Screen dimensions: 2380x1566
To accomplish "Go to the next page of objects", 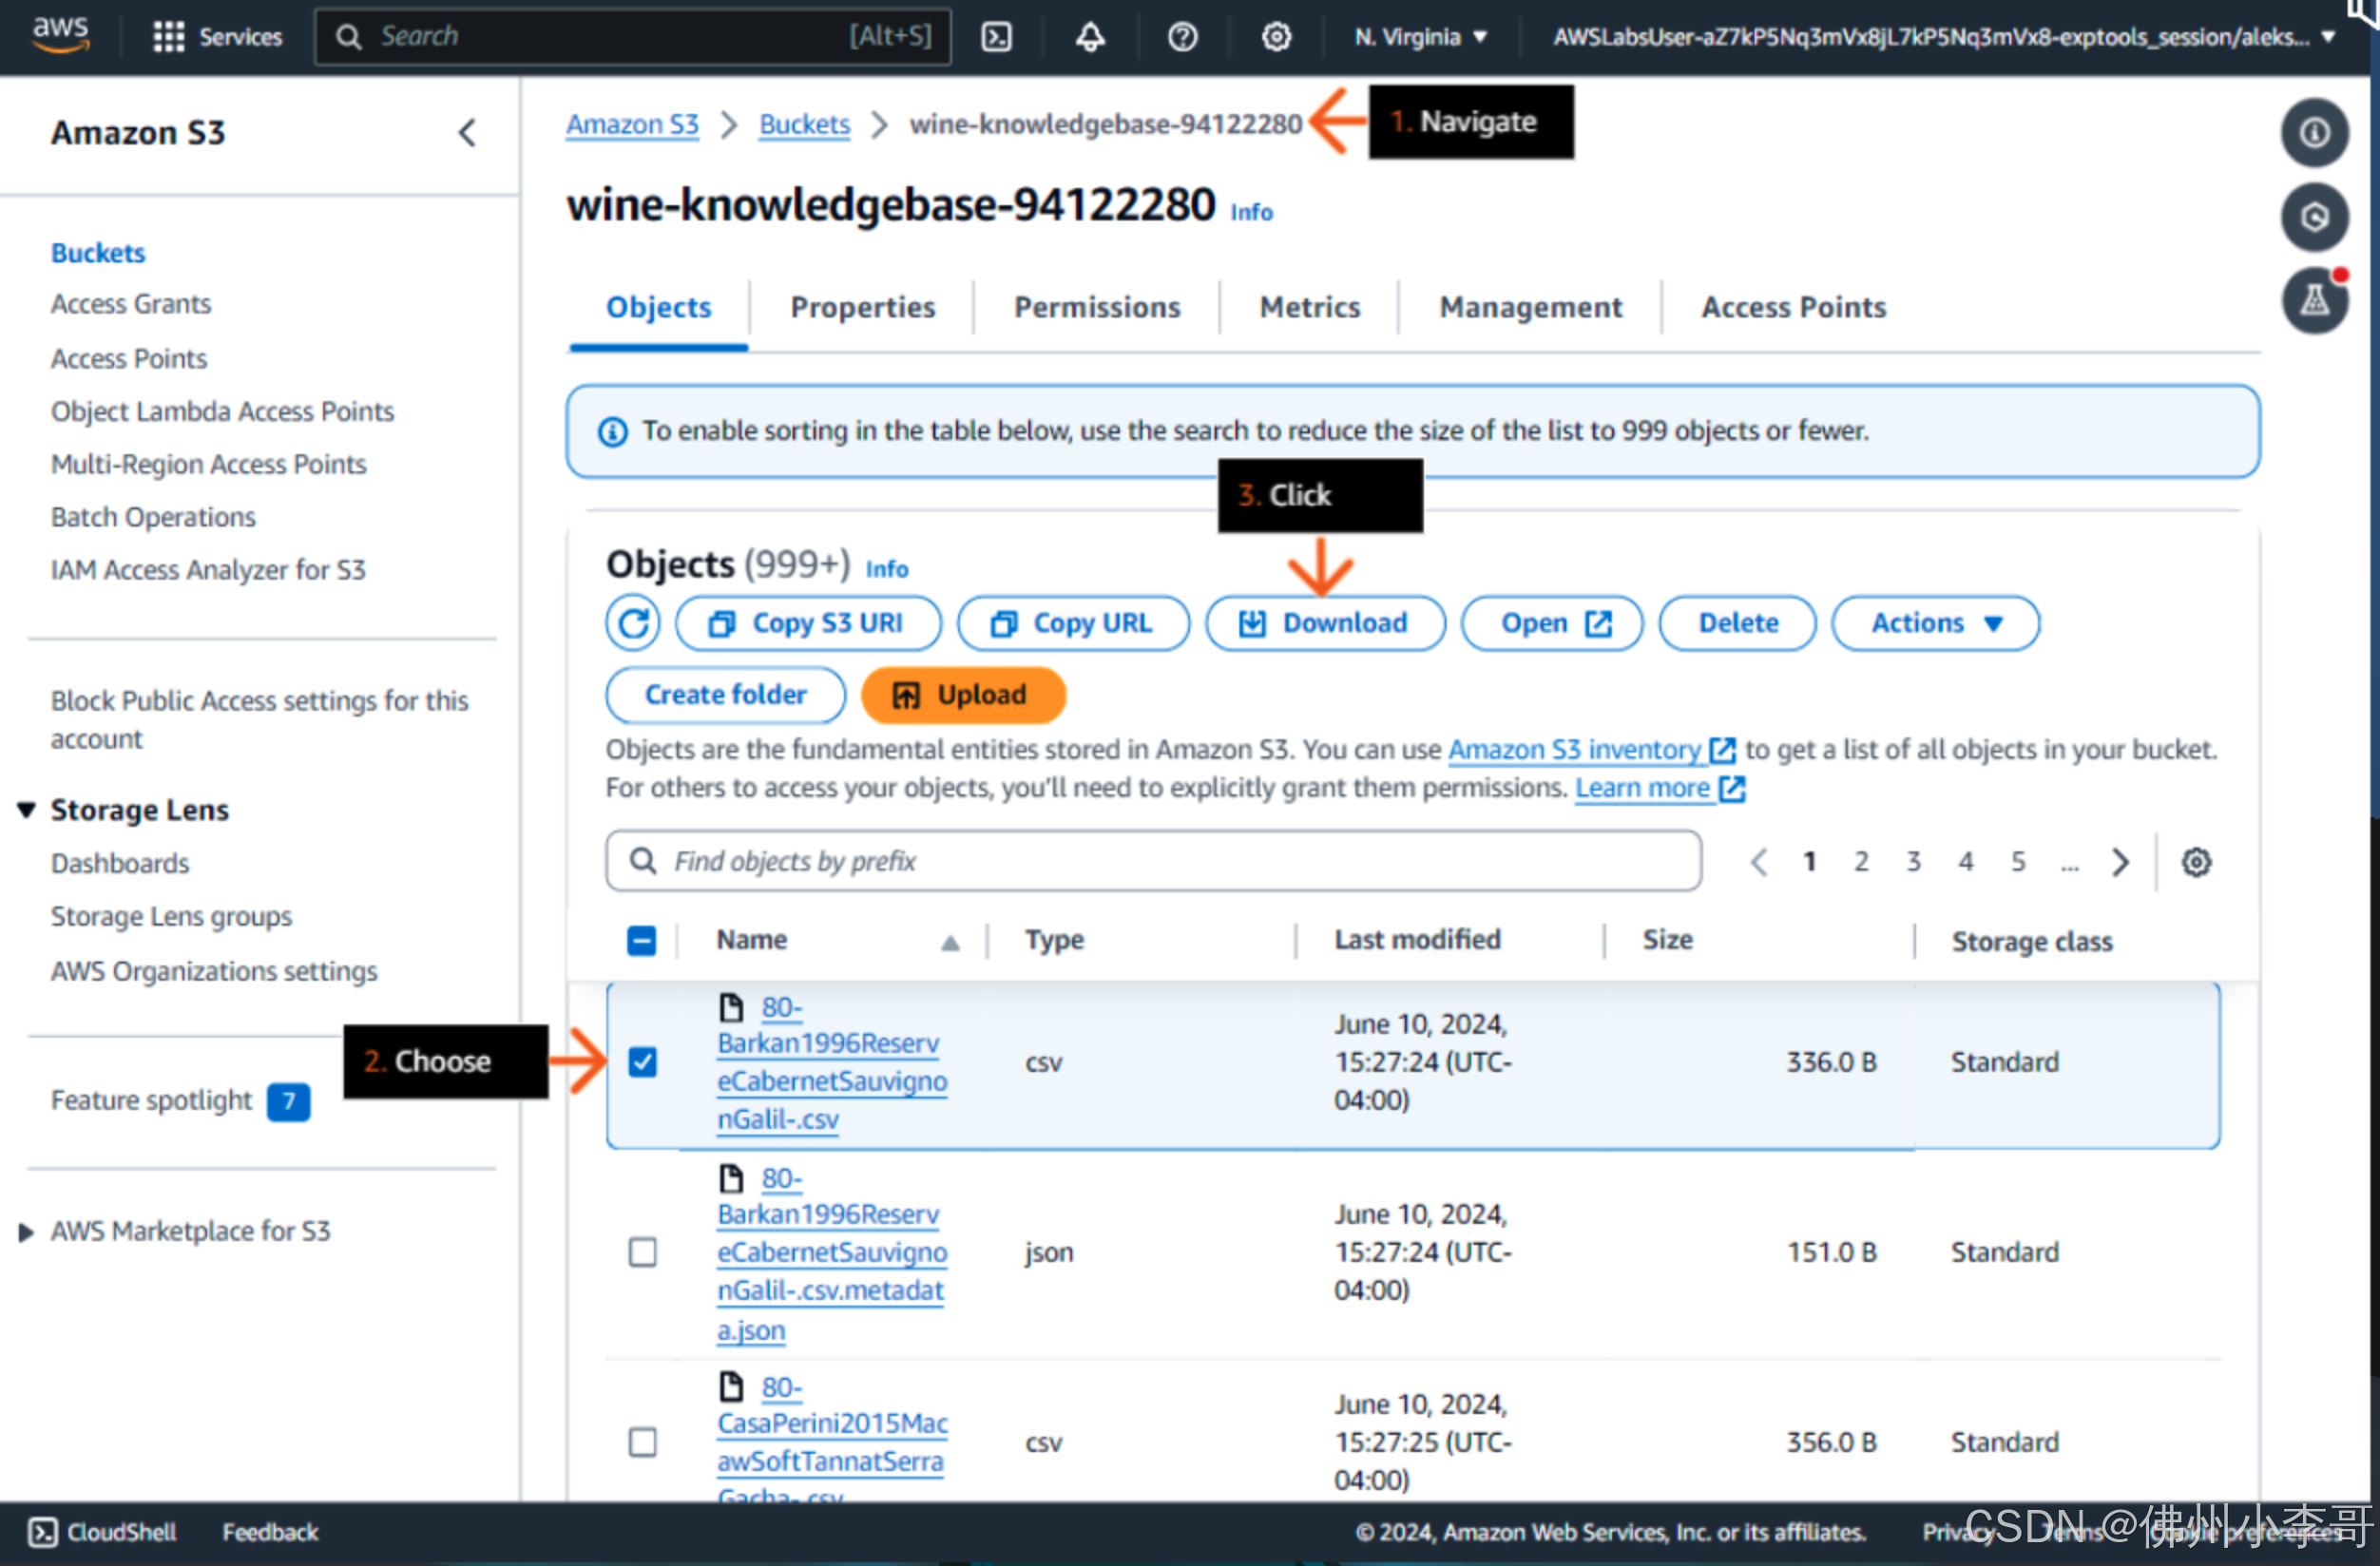I will (2119, 861).
